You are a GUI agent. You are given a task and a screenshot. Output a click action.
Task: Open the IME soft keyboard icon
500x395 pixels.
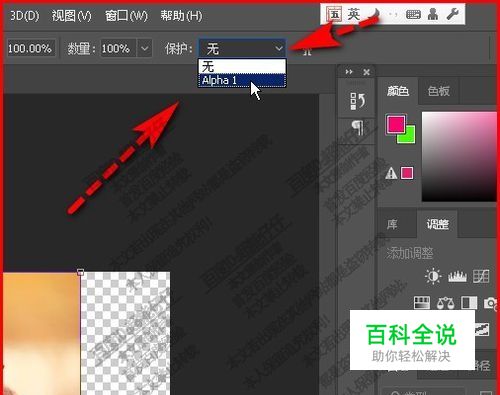(413, 14)
